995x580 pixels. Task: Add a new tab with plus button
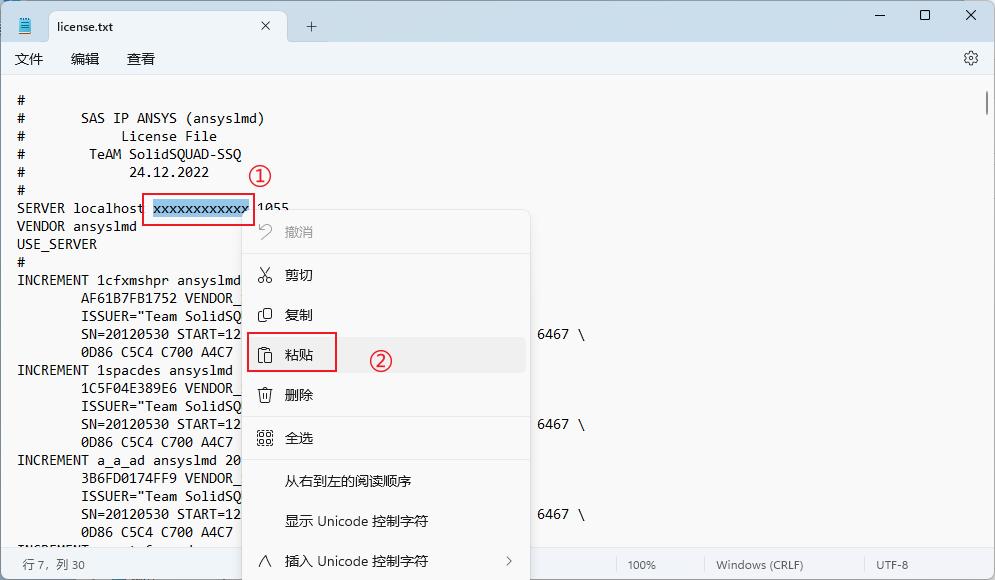point(311,27)
